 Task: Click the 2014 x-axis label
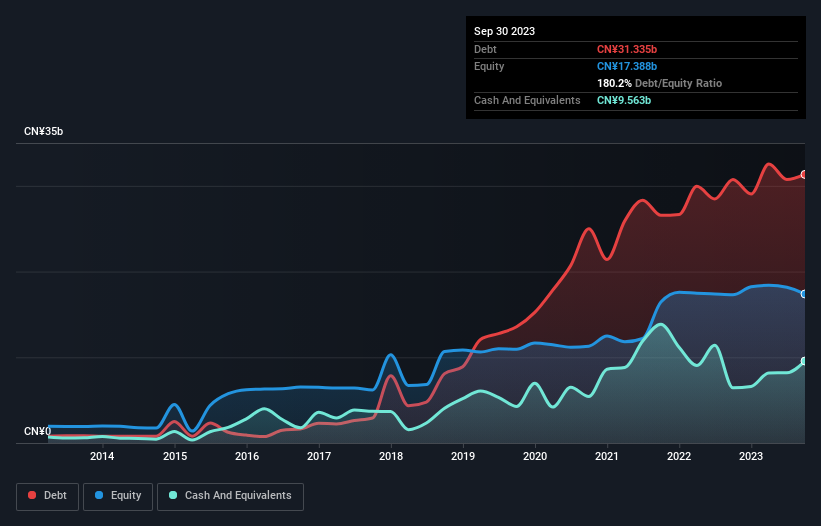pos(102,456)
